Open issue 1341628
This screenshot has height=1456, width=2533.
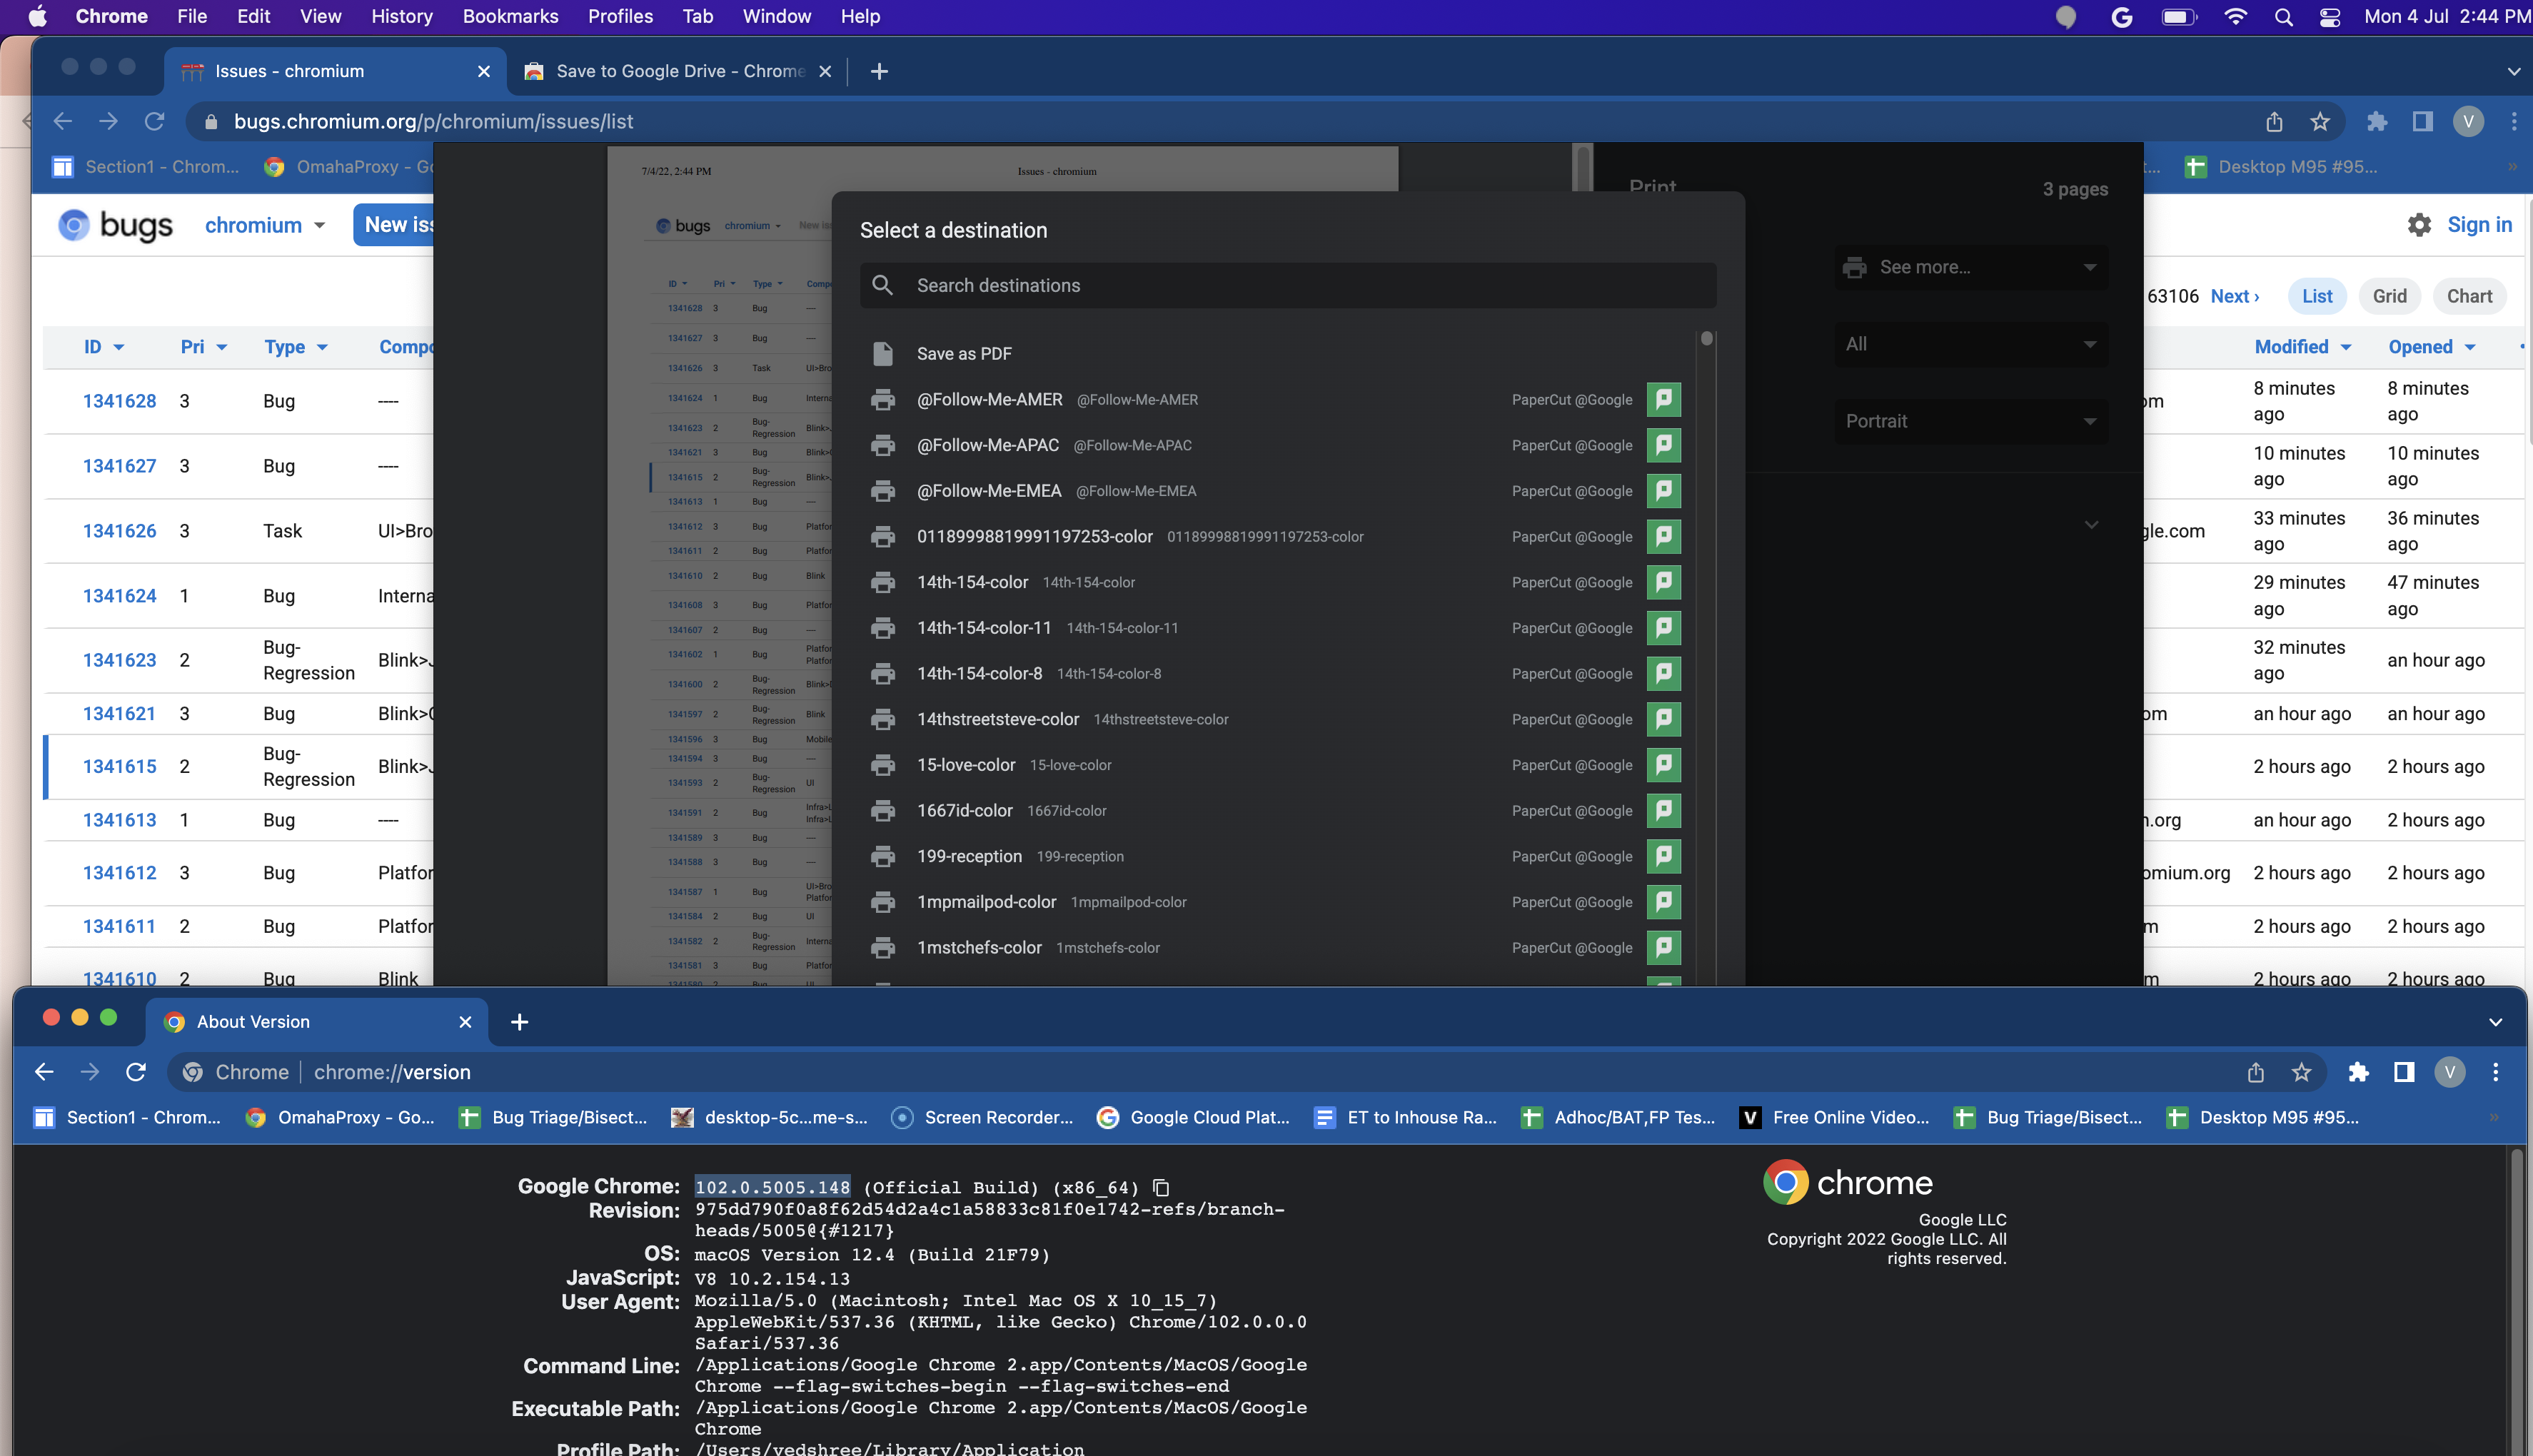click(x=119, y=401)
